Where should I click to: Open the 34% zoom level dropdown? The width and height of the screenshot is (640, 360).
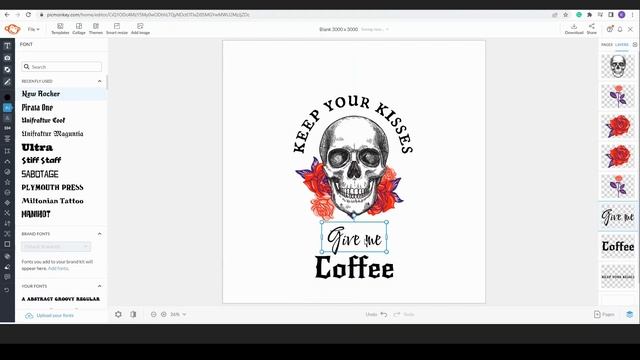(178, 314)
